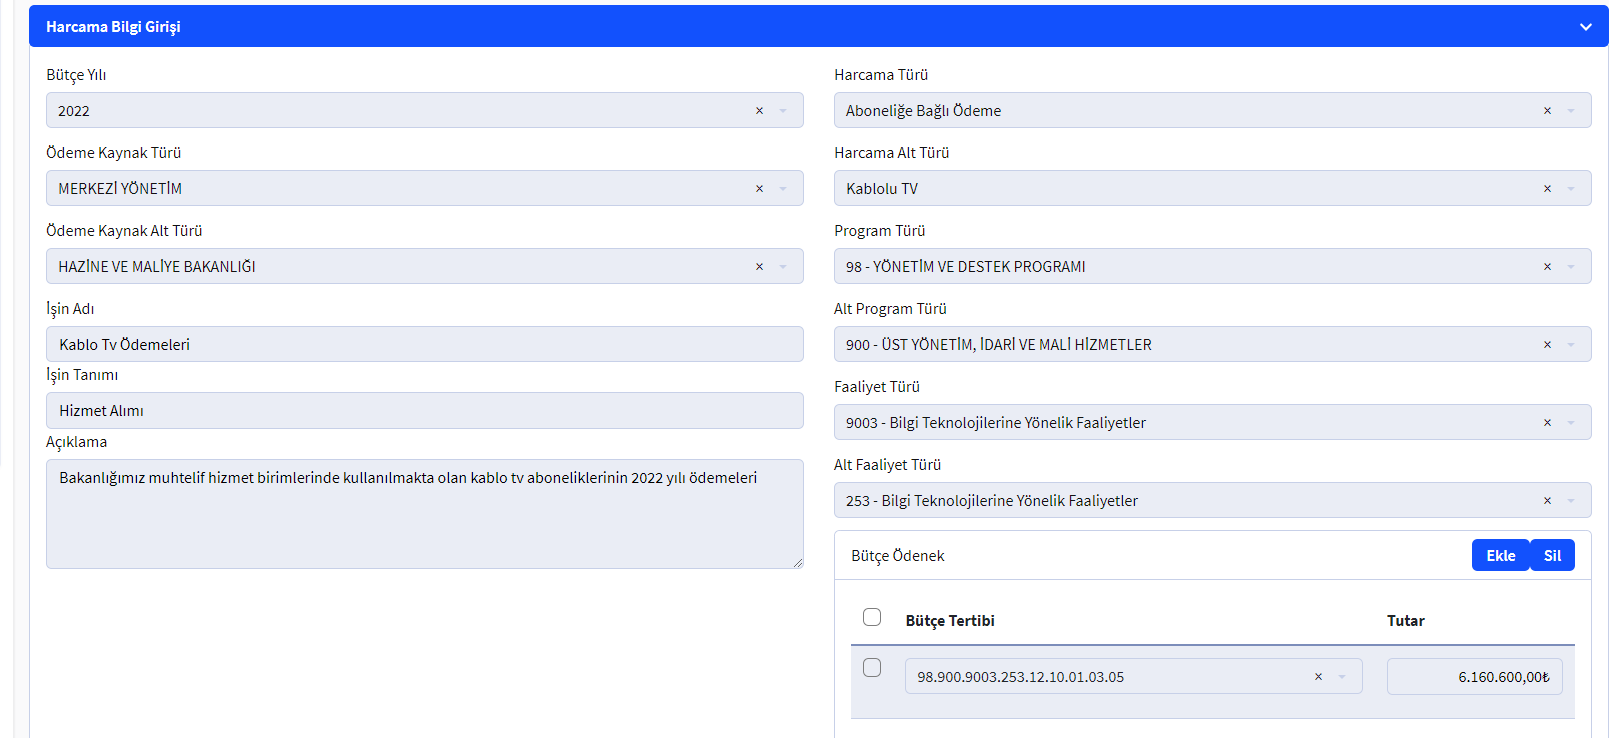Expand the Bütçe Tertibi dropdown arrow
Viewport: 1609px width, 738px height.
click(1342, 677)
